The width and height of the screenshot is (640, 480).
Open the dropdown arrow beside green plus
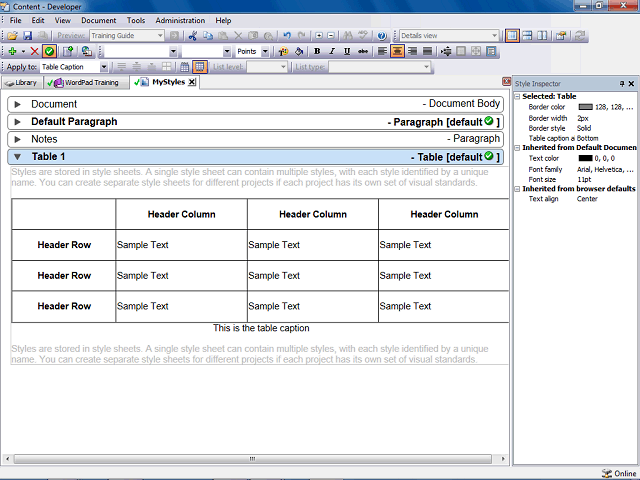pos(23,51)
